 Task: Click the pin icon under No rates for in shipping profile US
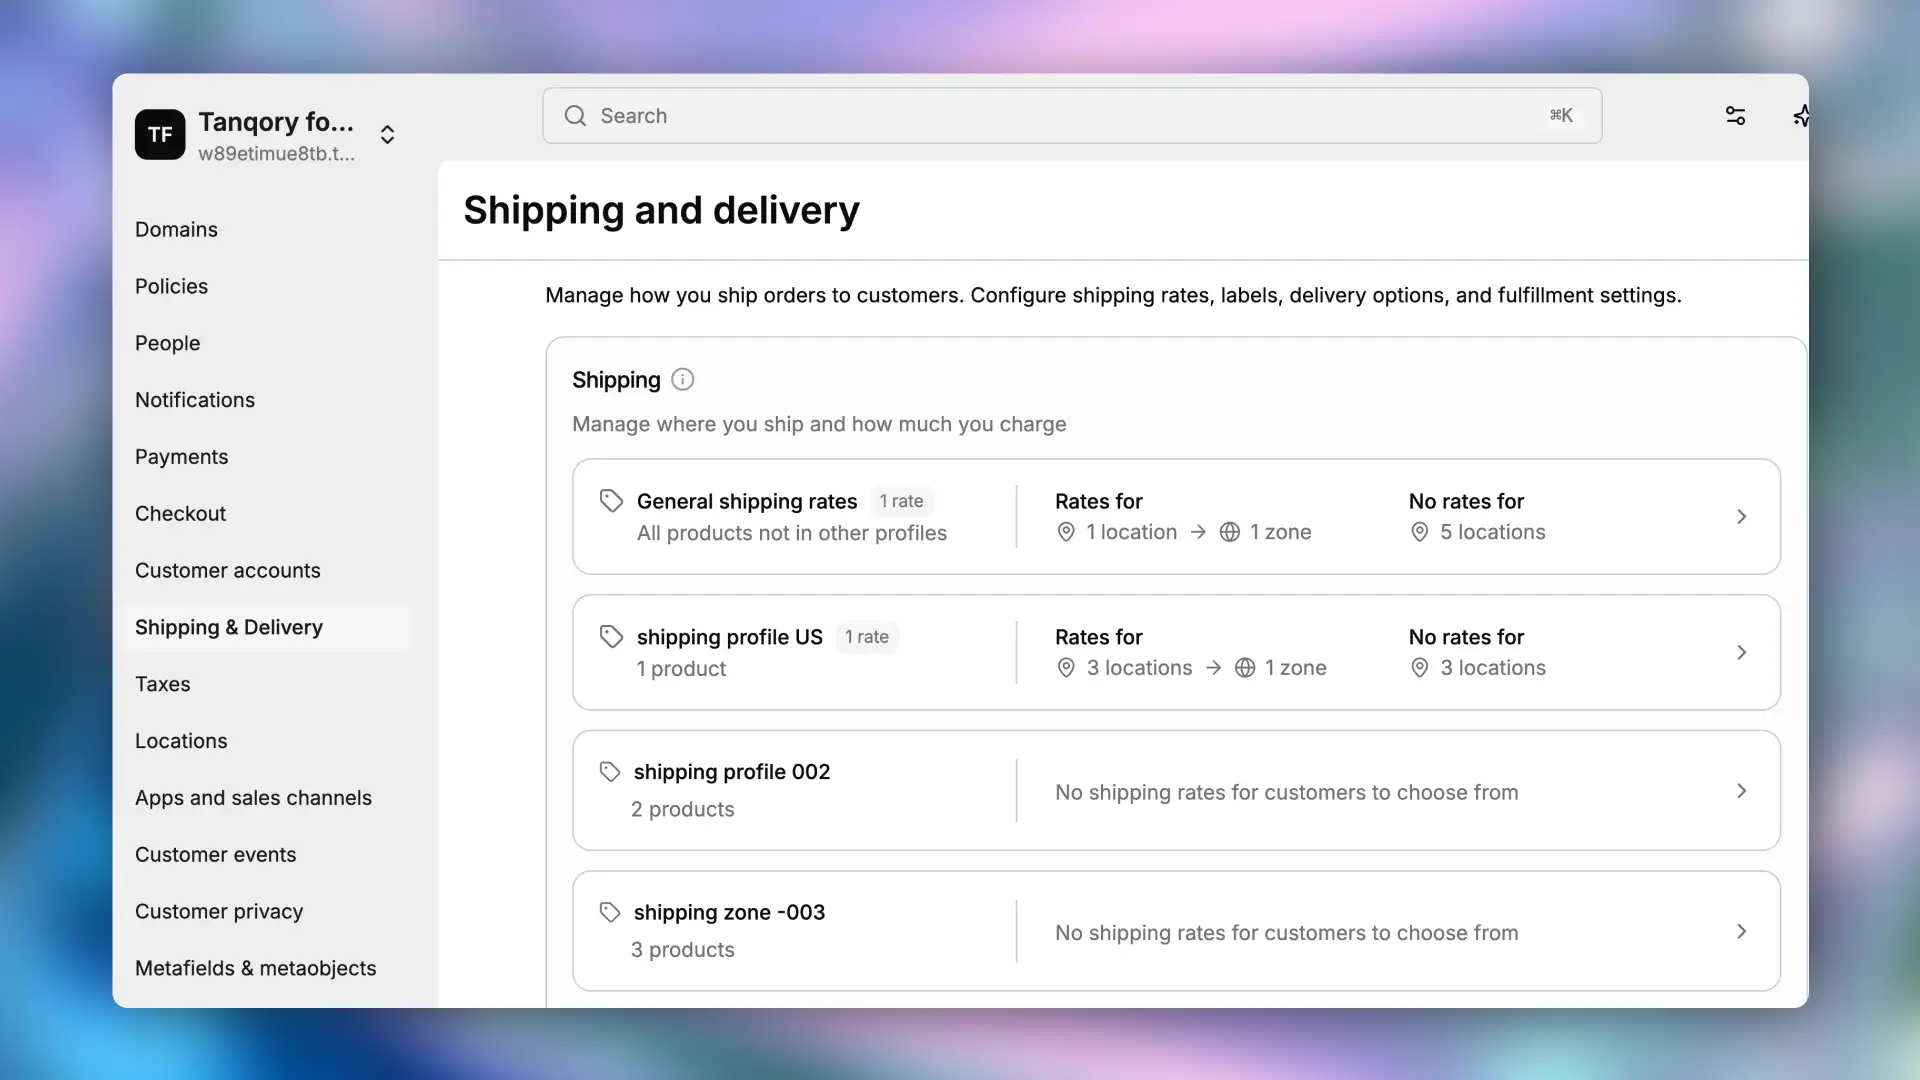click(x=1419, y=668)
